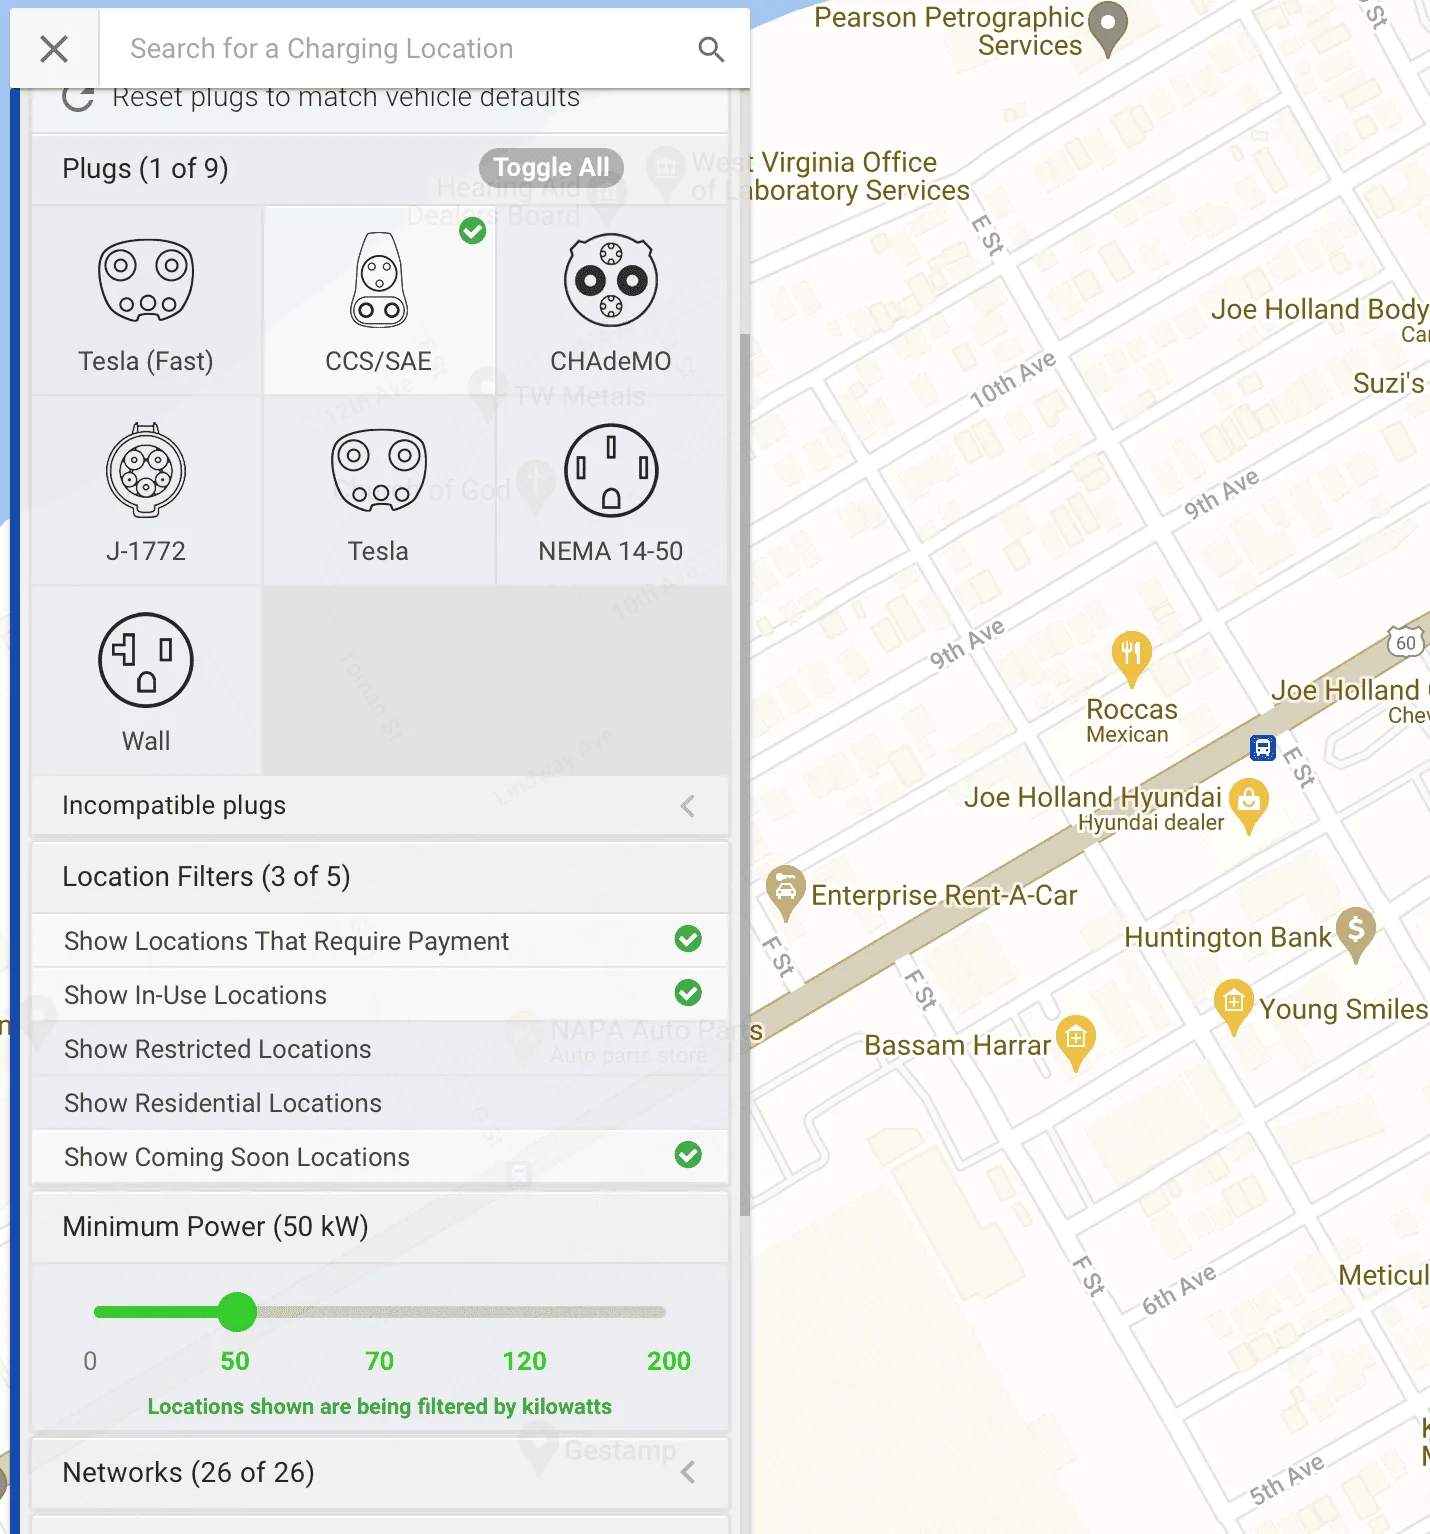
Task: Click the Toggle All plugs button
Action: click(551, 167)
